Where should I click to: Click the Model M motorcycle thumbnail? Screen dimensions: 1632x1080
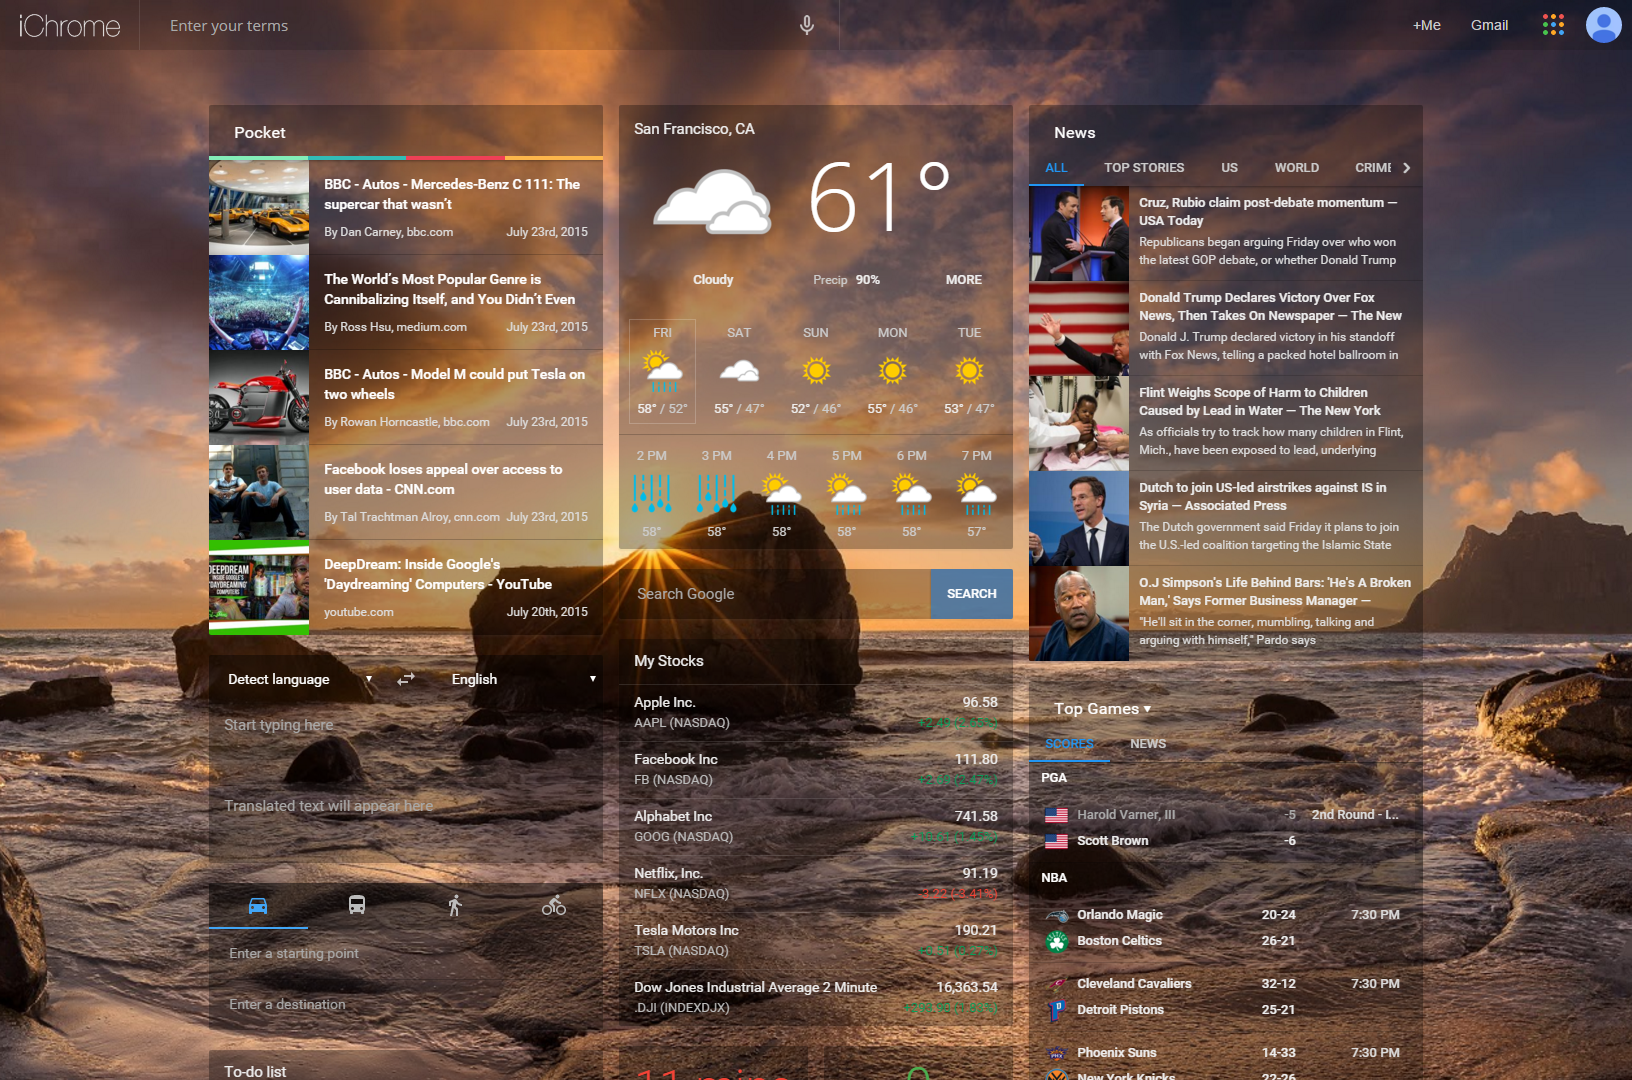[259, 397]
